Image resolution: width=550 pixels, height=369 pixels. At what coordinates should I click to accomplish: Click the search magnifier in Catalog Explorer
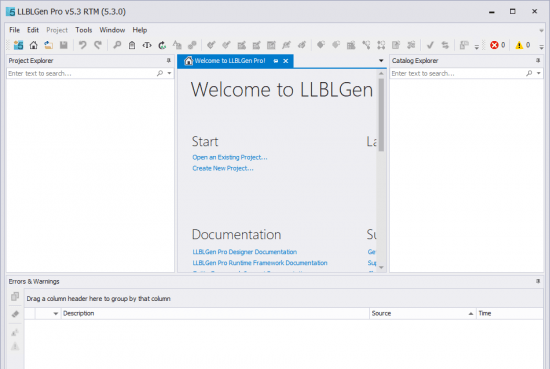point(529,73)
